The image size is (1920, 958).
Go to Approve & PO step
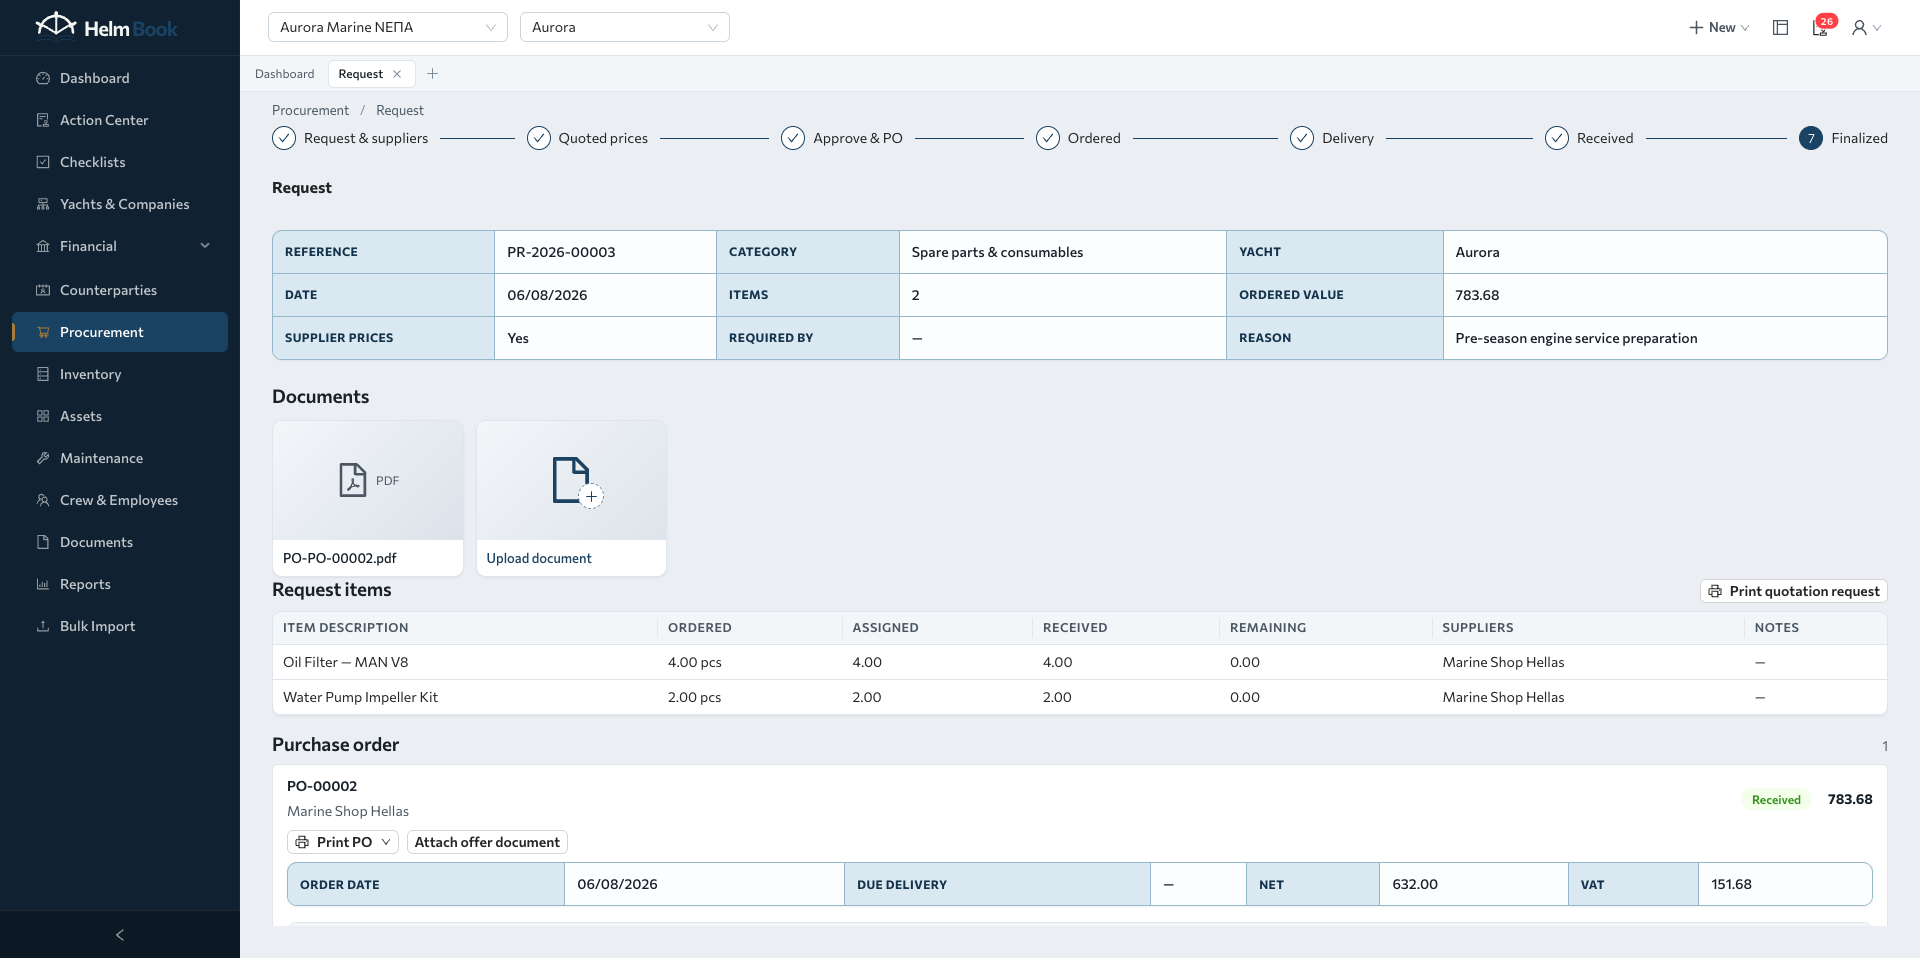click(842, 138)
